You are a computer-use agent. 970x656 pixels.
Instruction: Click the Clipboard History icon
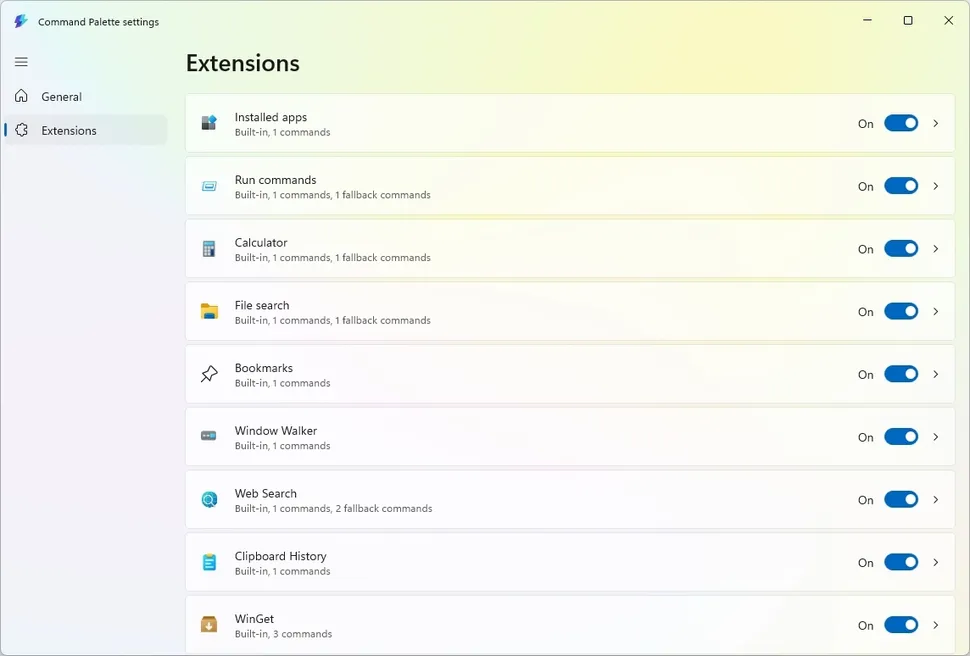coord(209,562)
